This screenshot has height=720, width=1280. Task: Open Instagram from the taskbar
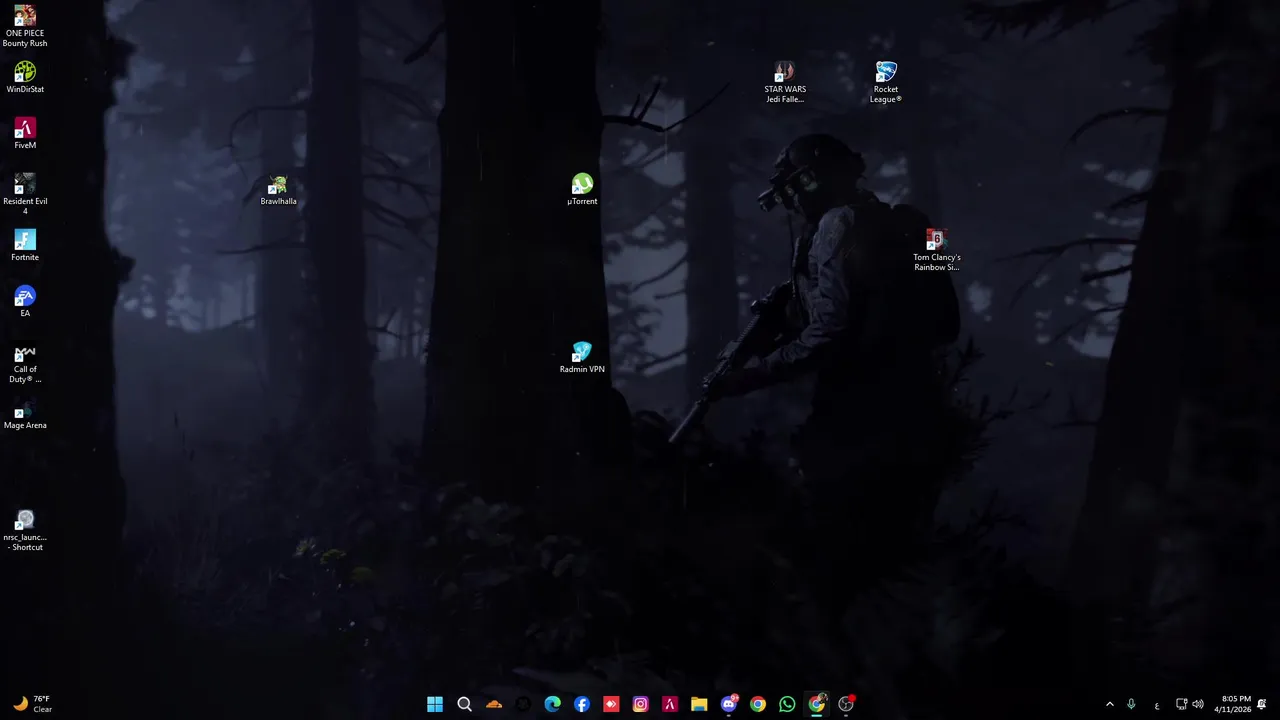tap(640, 704)
